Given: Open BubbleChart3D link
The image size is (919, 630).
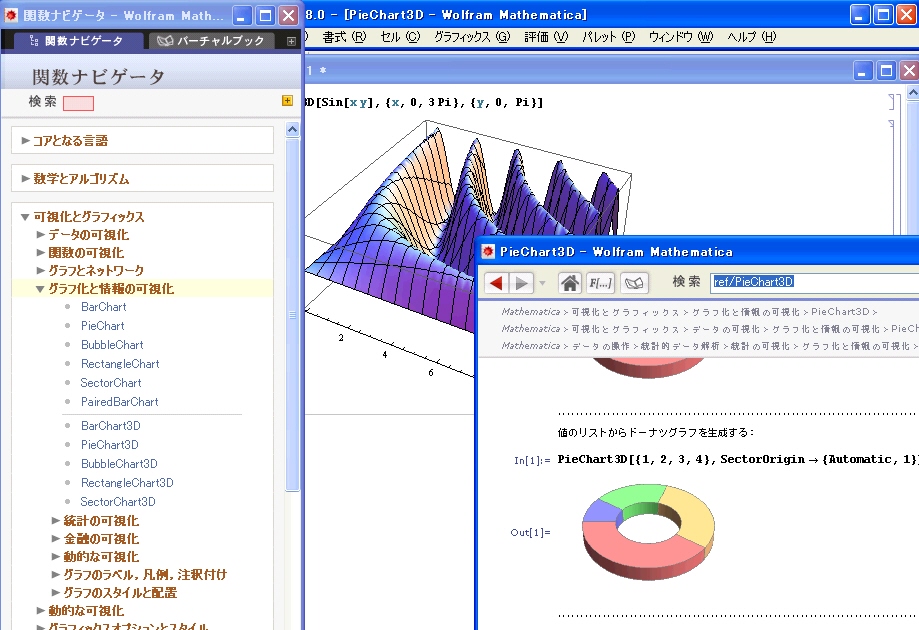Looking at the screenshot, I should [119, 464].
